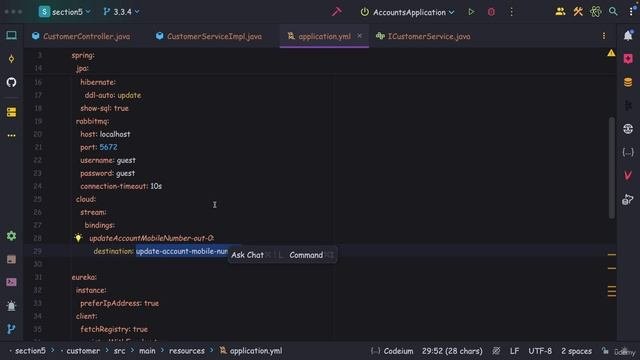Switch to CustomerServiceImpl.java tab
The width and height of the screenshot is (640, 360).
pos(209,36)
